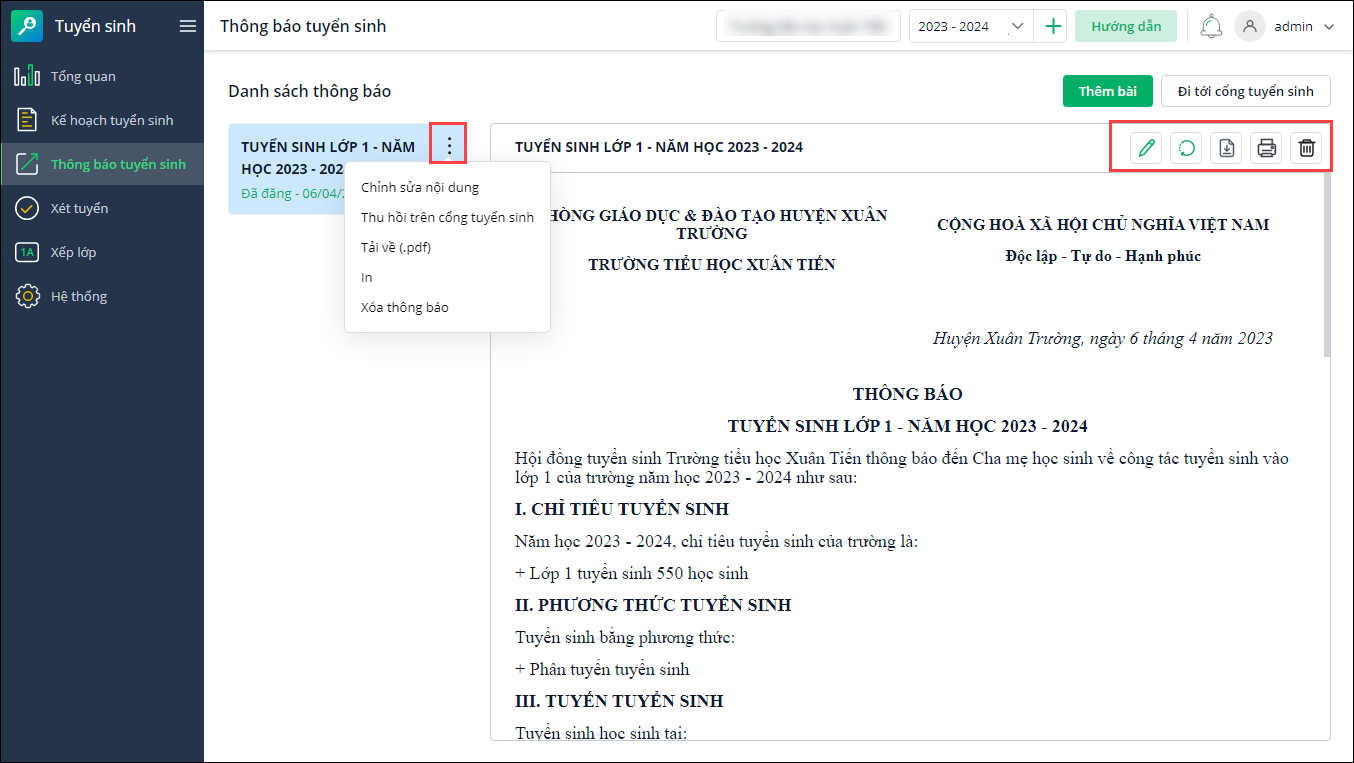Click the line Lớp 1 tuyển sinh 550 học sinh

point(632,573)
